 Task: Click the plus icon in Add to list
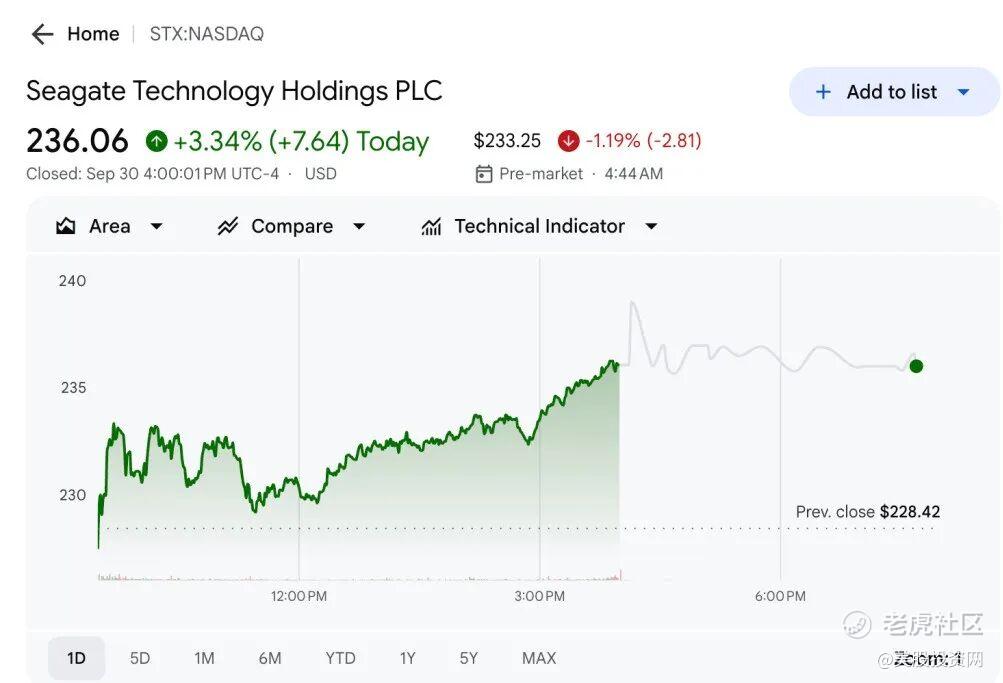pos(823,92)
